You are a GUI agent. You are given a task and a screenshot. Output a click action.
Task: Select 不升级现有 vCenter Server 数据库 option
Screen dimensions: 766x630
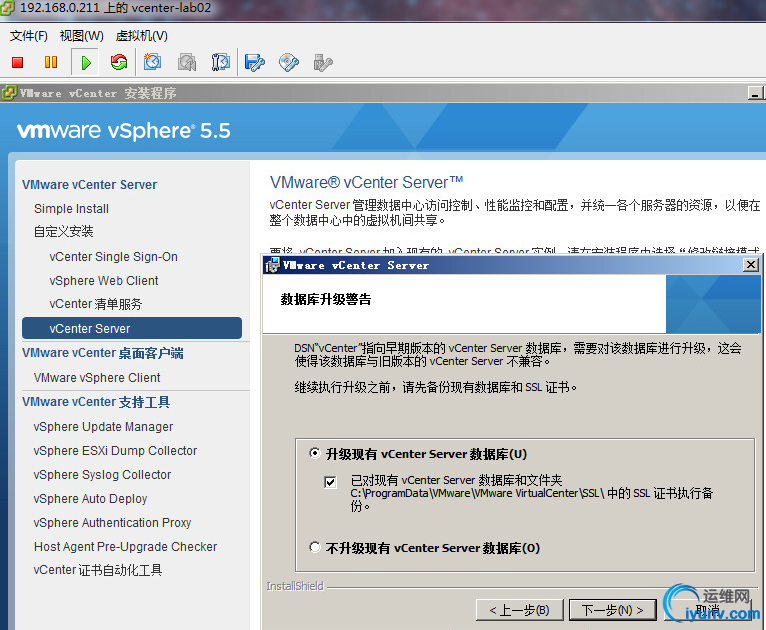[x=315, y=547]
